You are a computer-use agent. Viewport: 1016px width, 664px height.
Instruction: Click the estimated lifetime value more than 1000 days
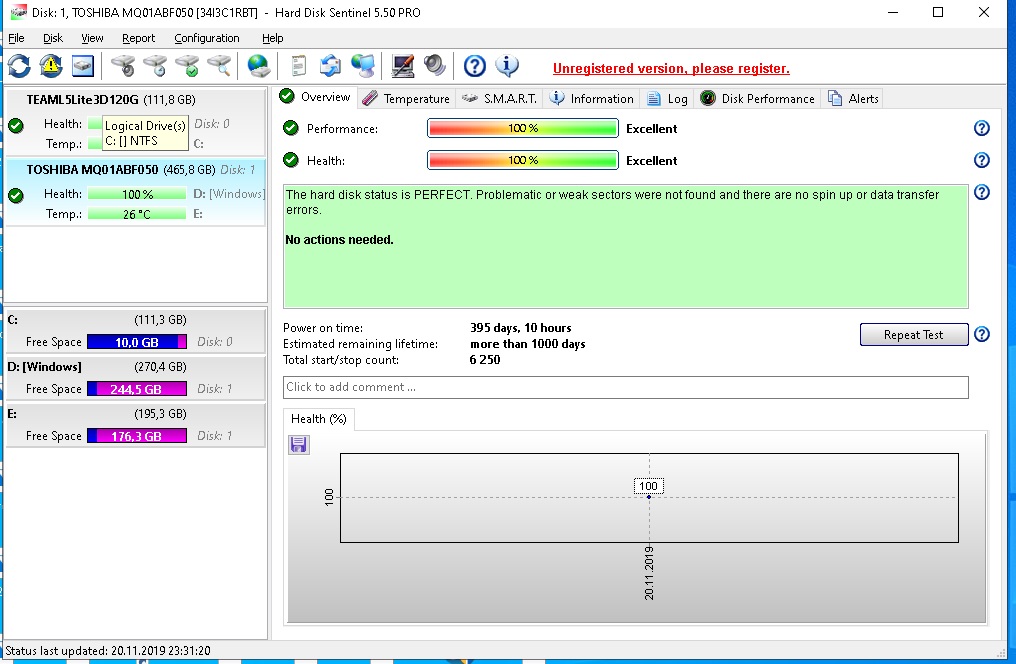(527, 344)
